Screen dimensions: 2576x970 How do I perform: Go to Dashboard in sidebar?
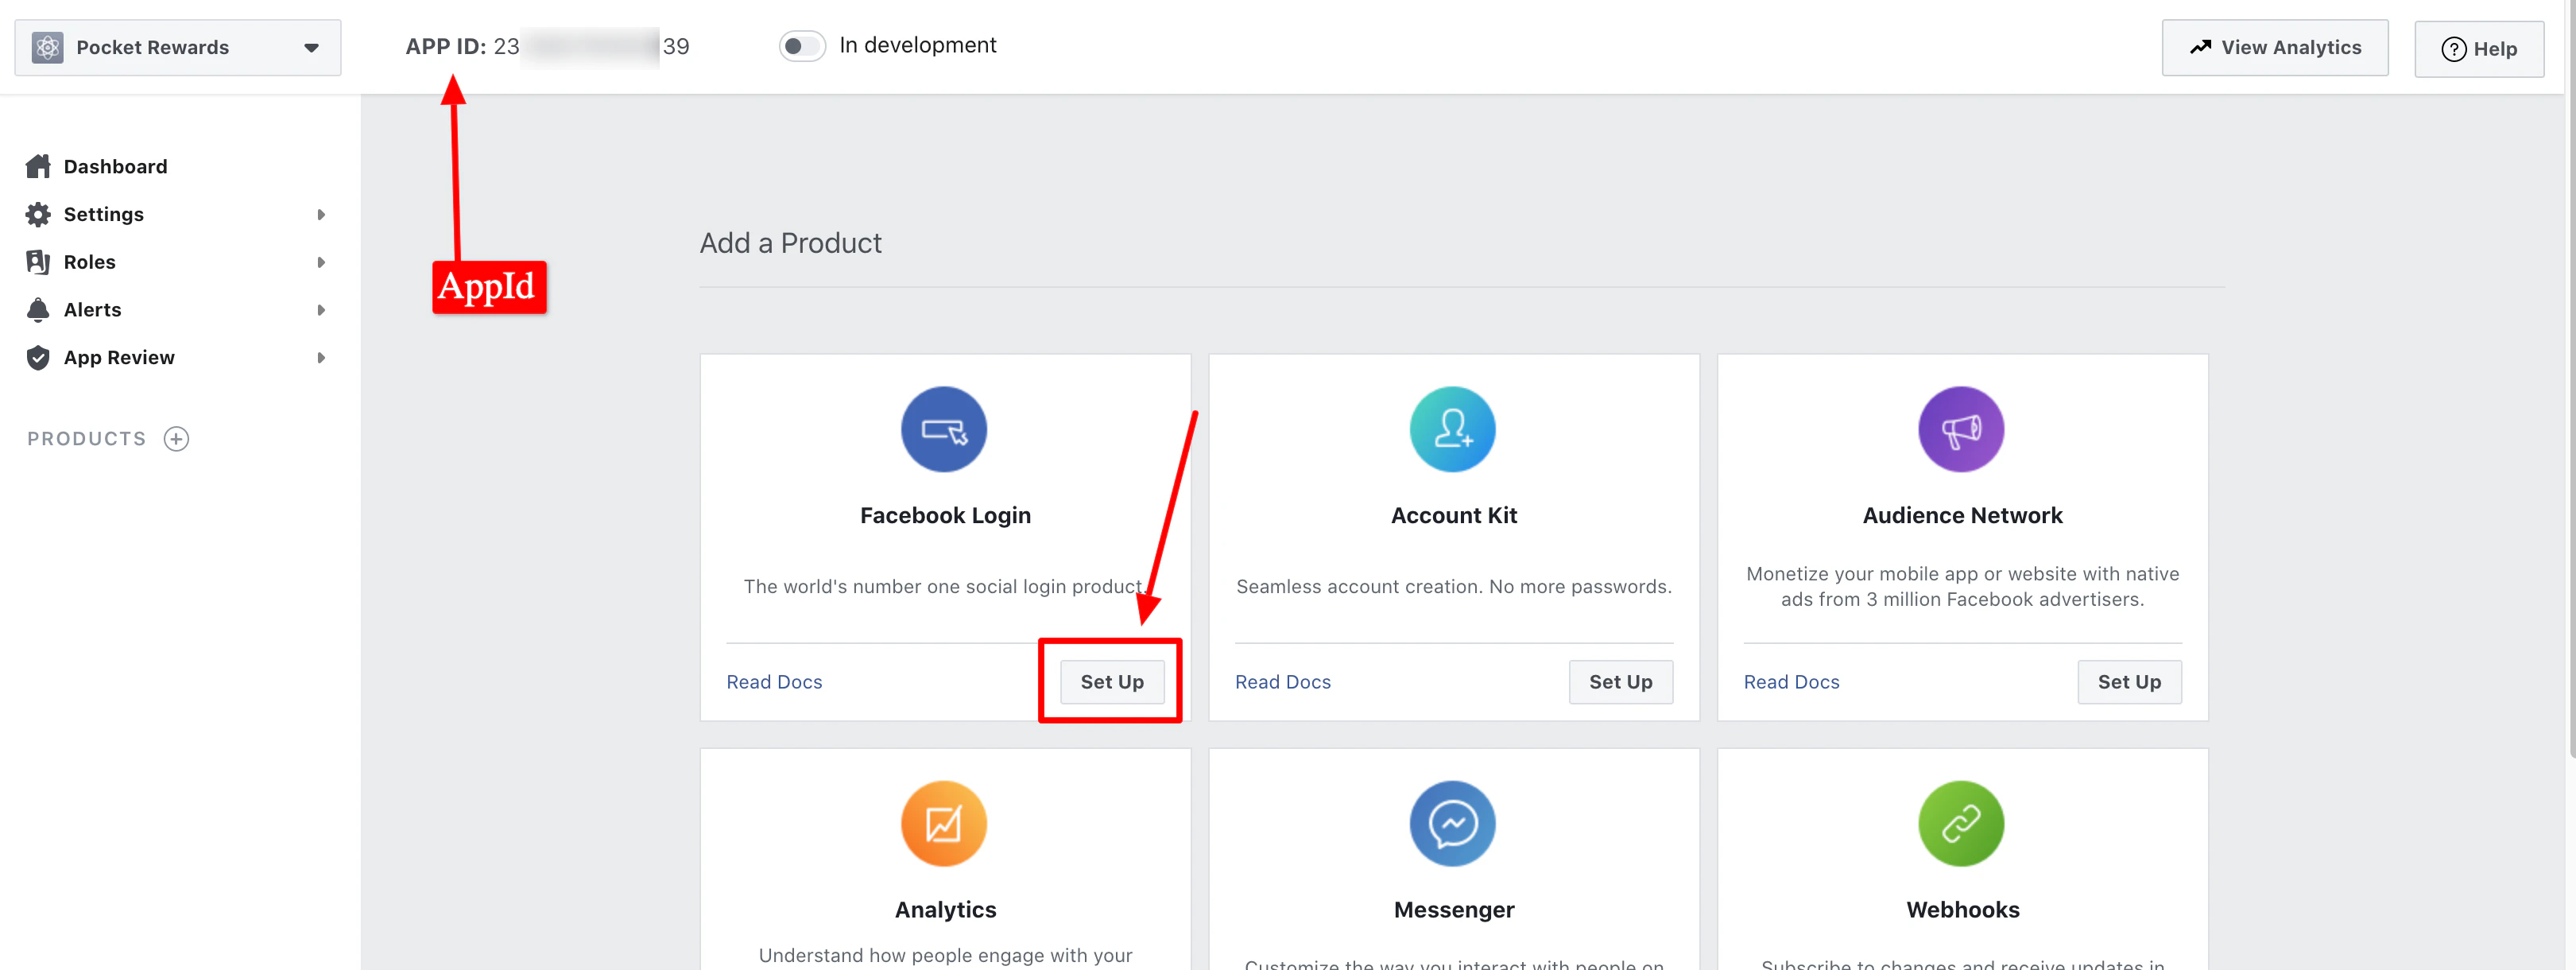(115, 166)
